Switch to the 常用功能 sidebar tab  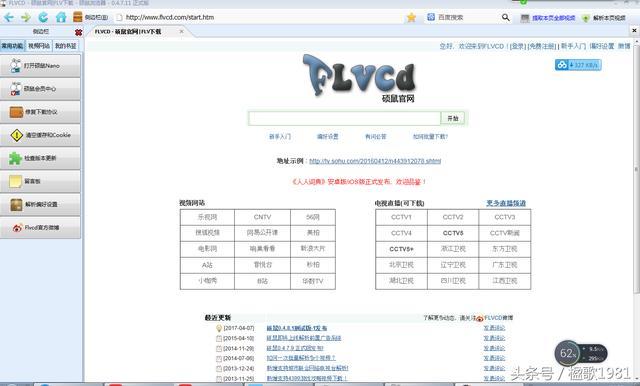[x=12, y=46]
